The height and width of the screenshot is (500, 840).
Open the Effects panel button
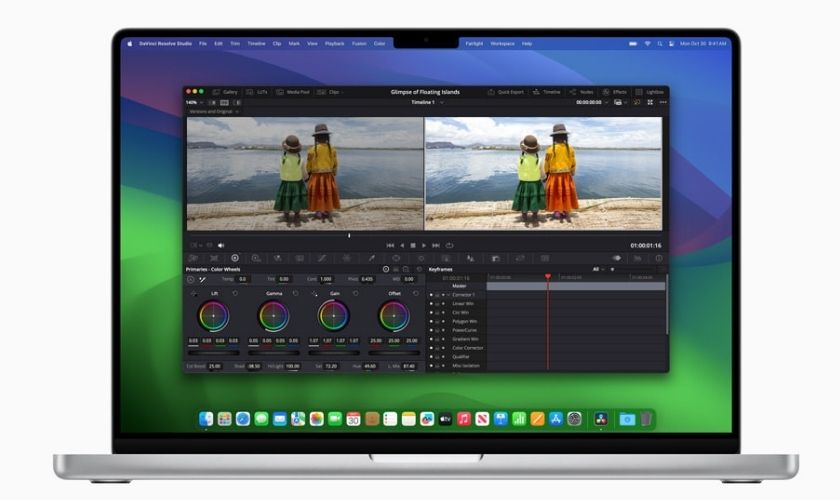tap(614, 92)
